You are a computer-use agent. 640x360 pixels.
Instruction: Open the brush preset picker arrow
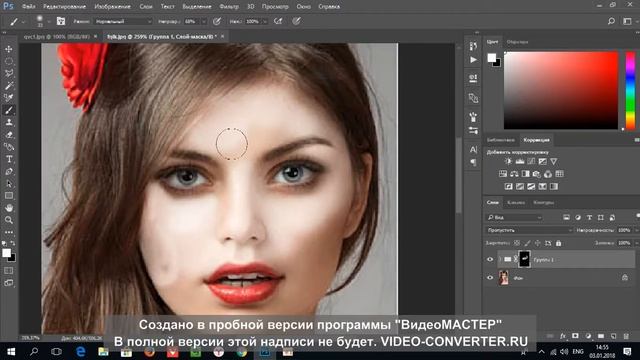point(48,22)
